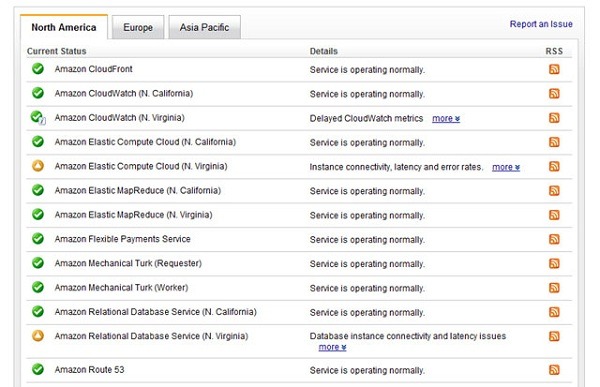Click green status icon for Relational Database Service N. California
The height and width of the screenshot is (387, 600).
(x=38, y=312)
